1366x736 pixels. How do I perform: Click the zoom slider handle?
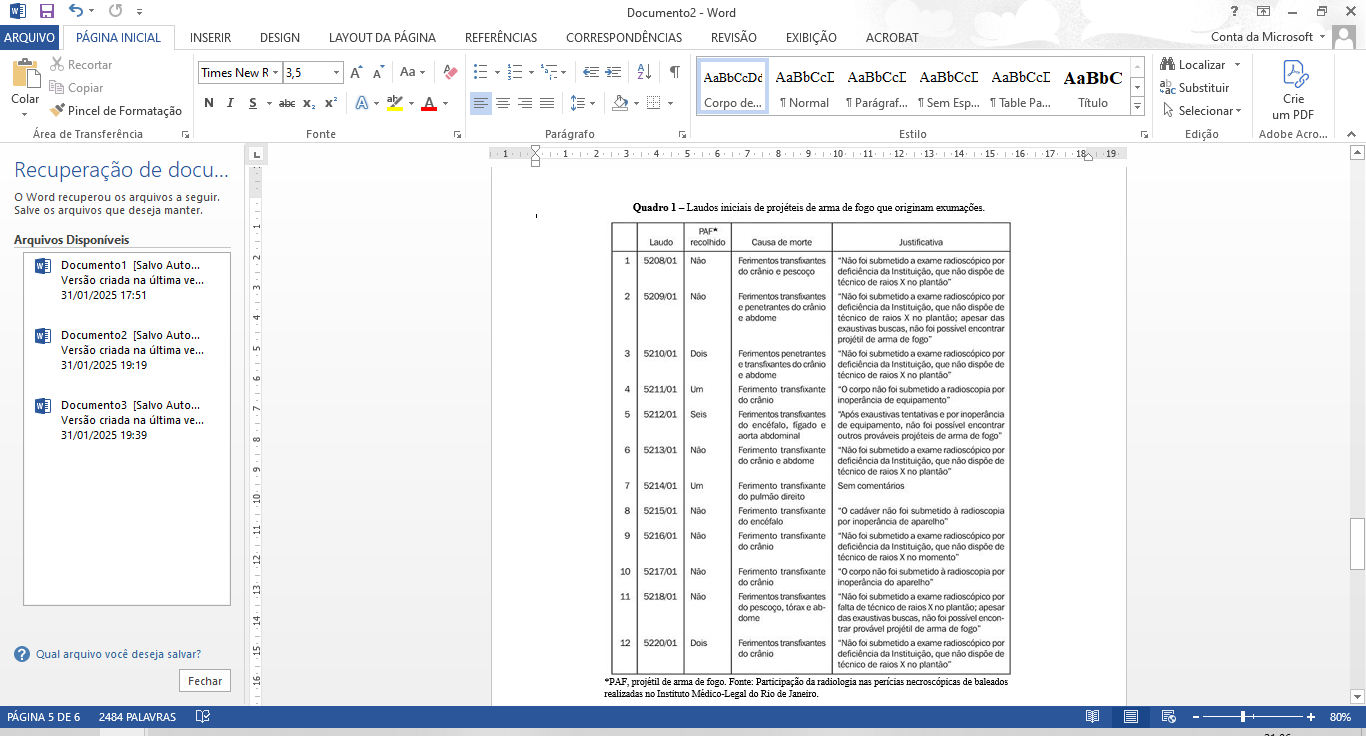click(1243, 717)
